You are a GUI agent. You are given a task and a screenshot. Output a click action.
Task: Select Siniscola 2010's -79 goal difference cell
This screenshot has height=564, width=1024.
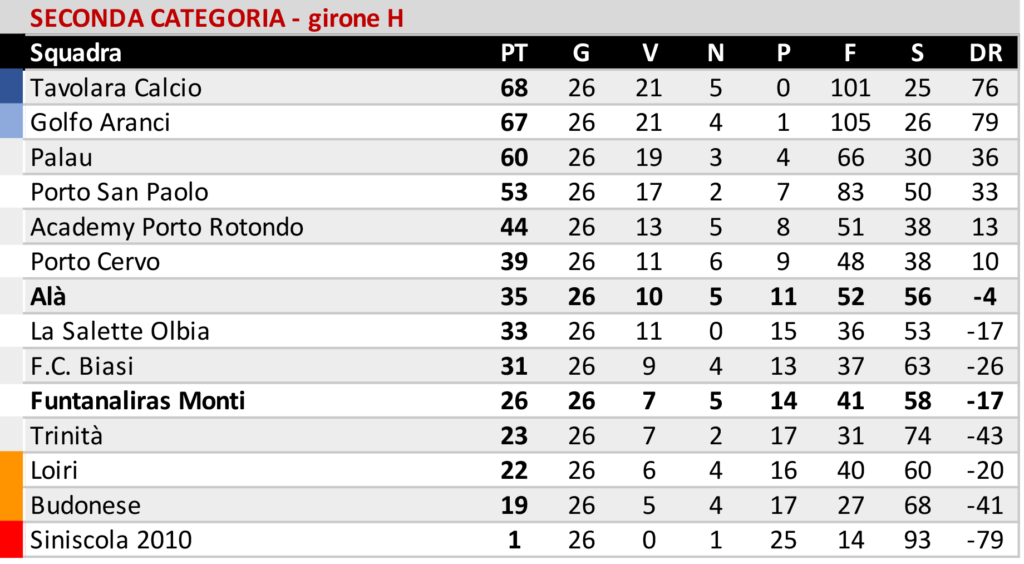pos(985,541)
